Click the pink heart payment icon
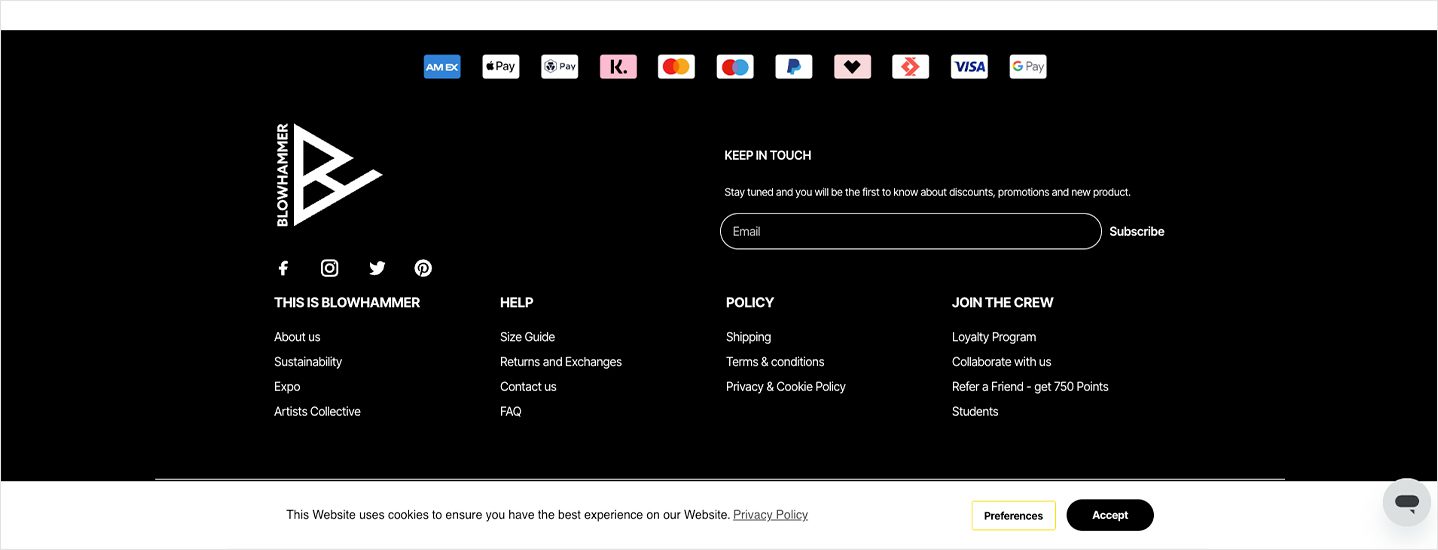Image resolution: width=1438 pixels, height=550 pixels. pyautogui.click(x=852, y=67)
